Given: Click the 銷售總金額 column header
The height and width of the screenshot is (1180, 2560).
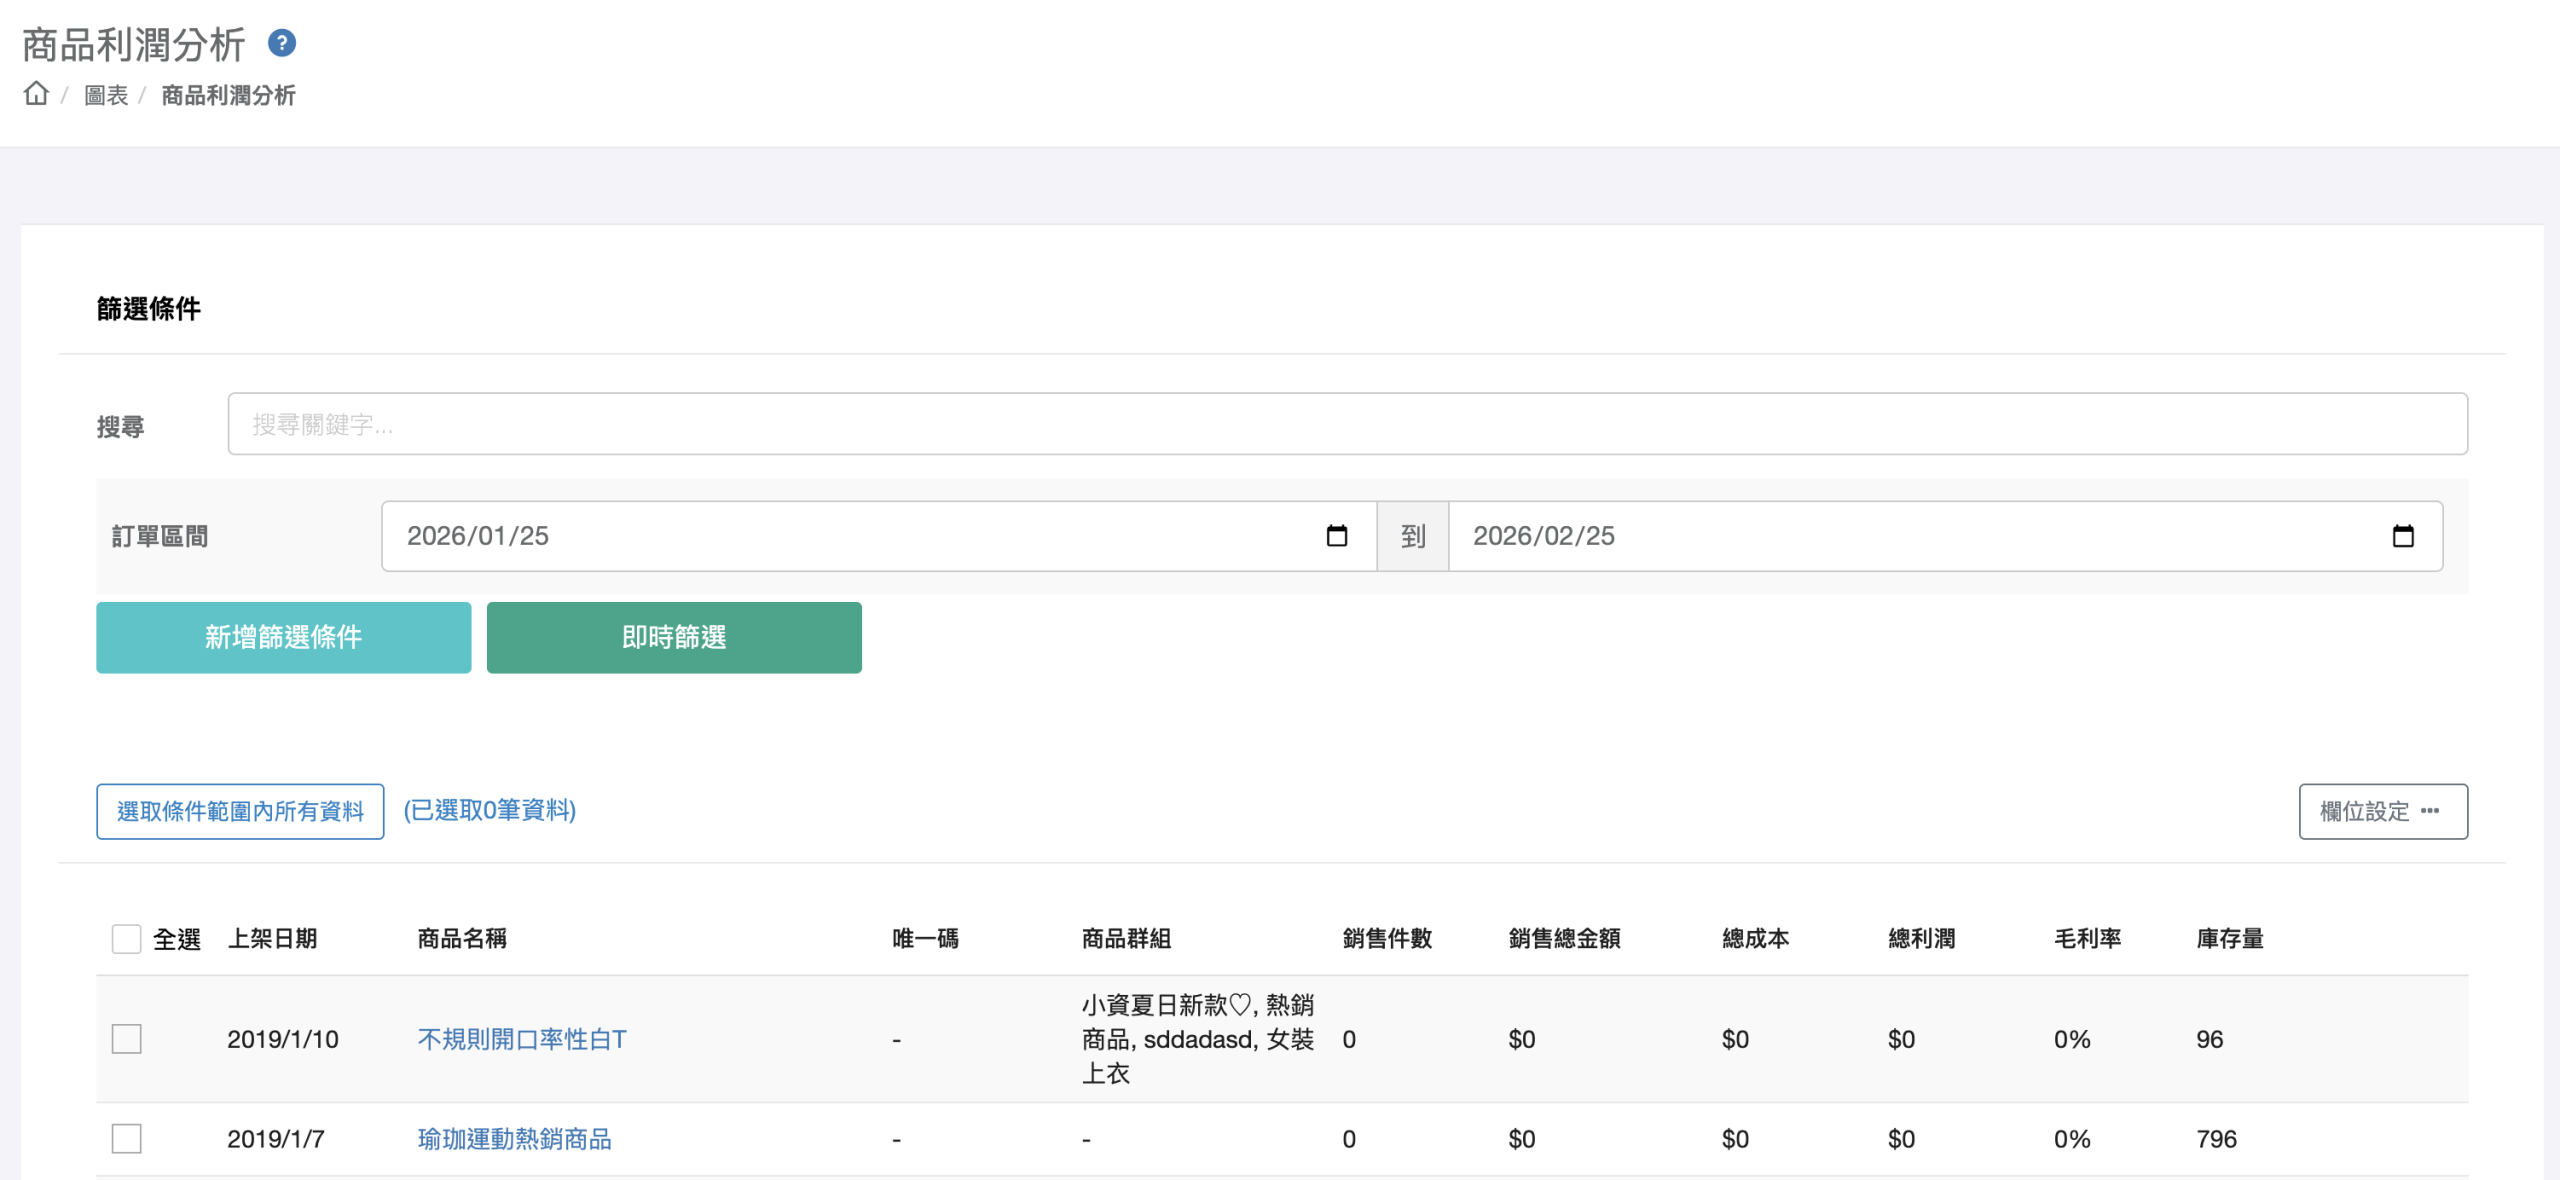Looking at the screenshot, I should coord(1564,939).
